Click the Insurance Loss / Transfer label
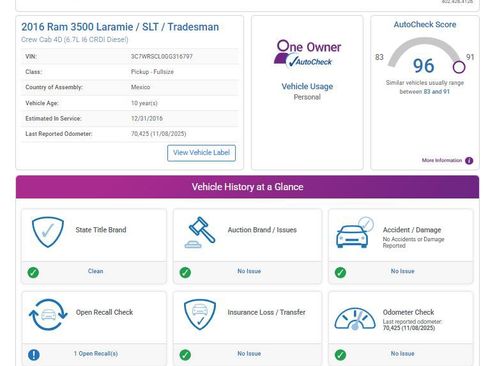The width and height of the screenshot is (488, 366). coord(266,312)
